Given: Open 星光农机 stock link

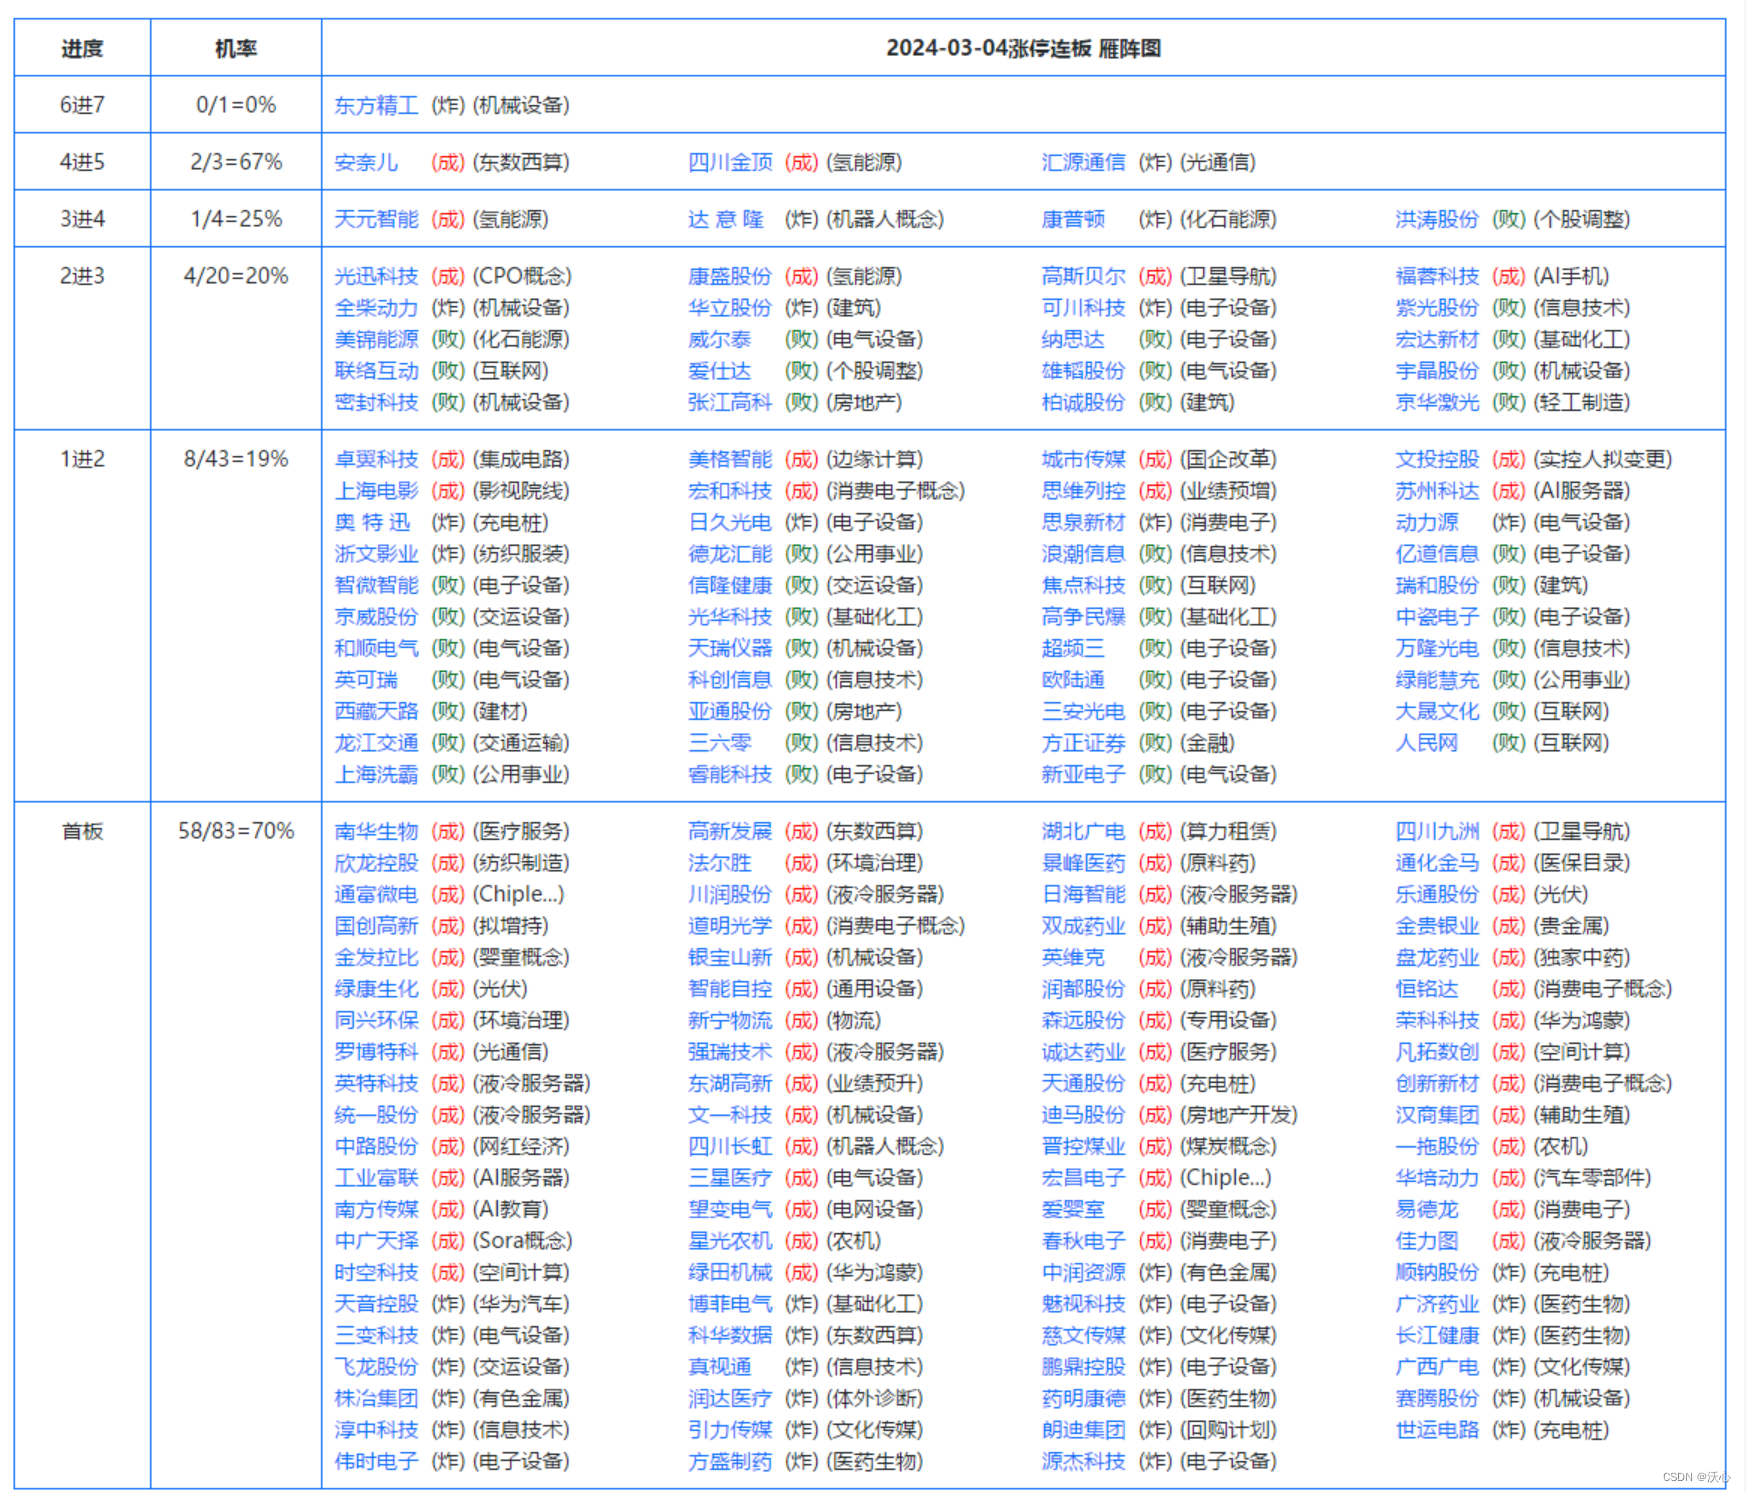Looking at the screenshot, I should tap(730, 1241).
